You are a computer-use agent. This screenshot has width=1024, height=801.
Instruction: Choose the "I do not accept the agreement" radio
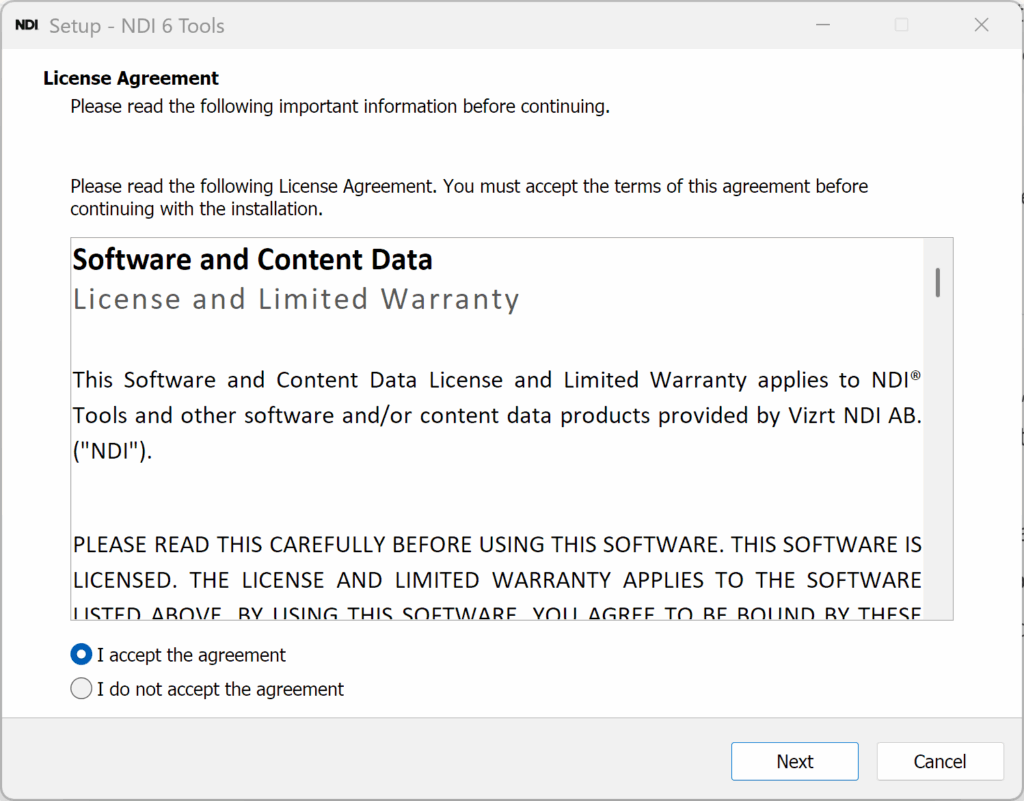(x=81, y=689)
